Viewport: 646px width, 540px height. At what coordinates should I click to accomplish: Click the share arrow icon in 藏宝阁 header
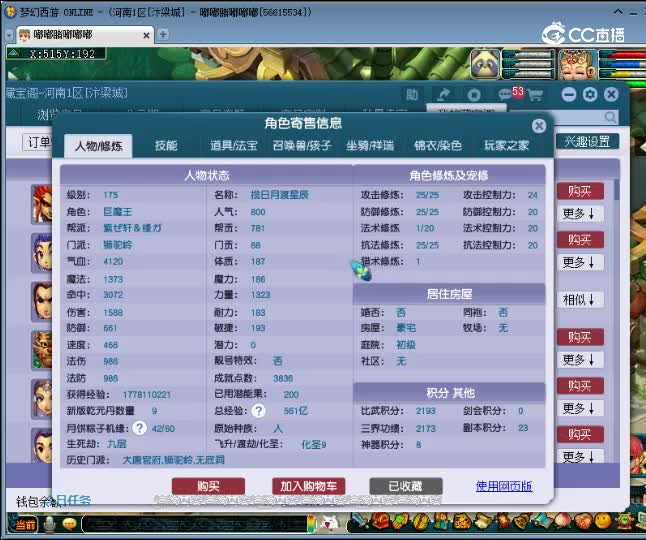point(443,95)
